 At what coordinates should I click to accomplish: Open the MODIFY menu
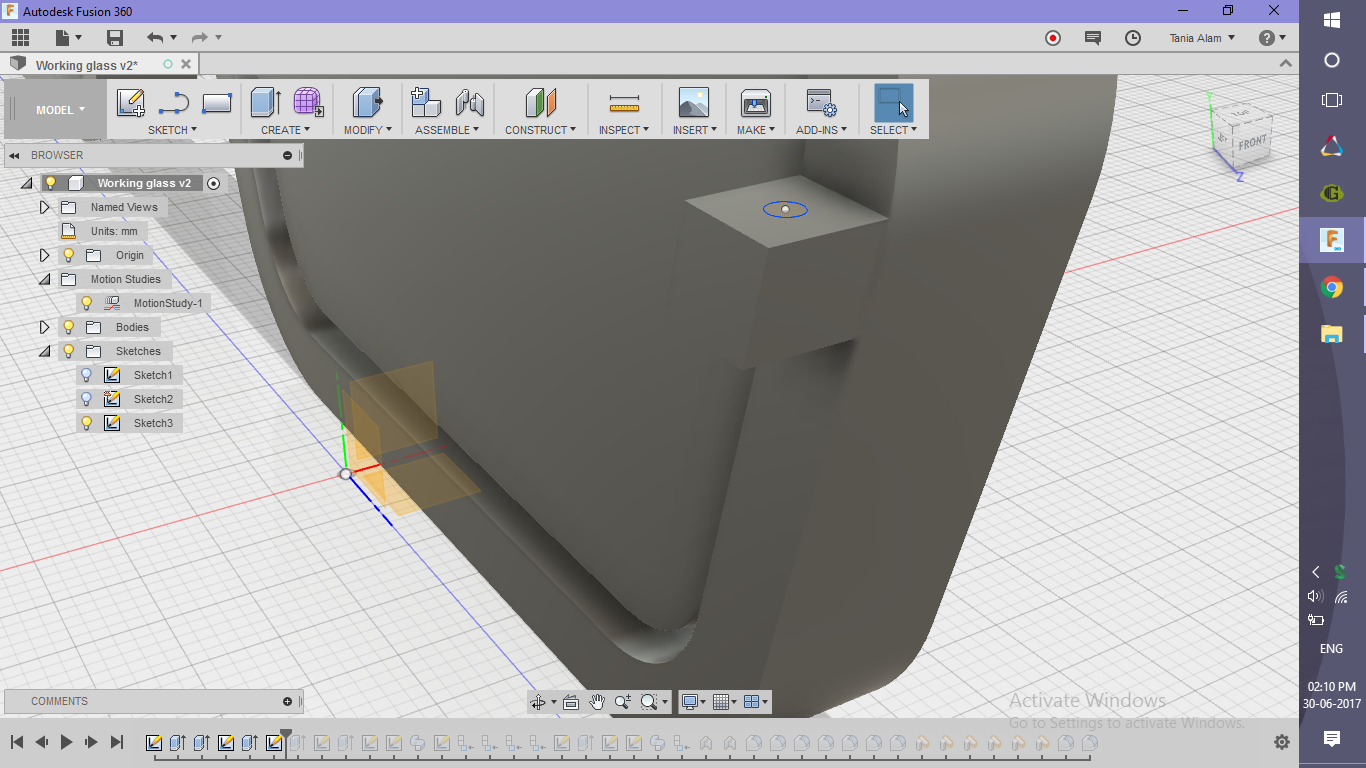[x=368, y=130]
